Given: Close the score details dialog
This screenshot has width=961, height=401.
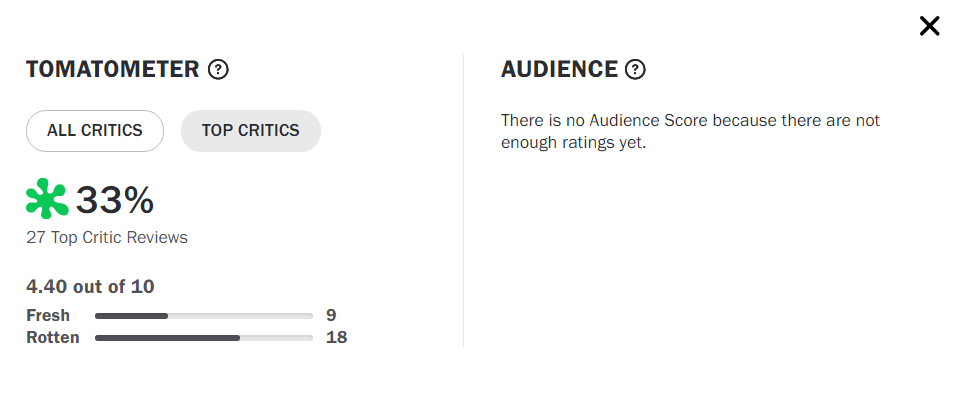Looking at the screenshot, I should [x=929, y=26].
